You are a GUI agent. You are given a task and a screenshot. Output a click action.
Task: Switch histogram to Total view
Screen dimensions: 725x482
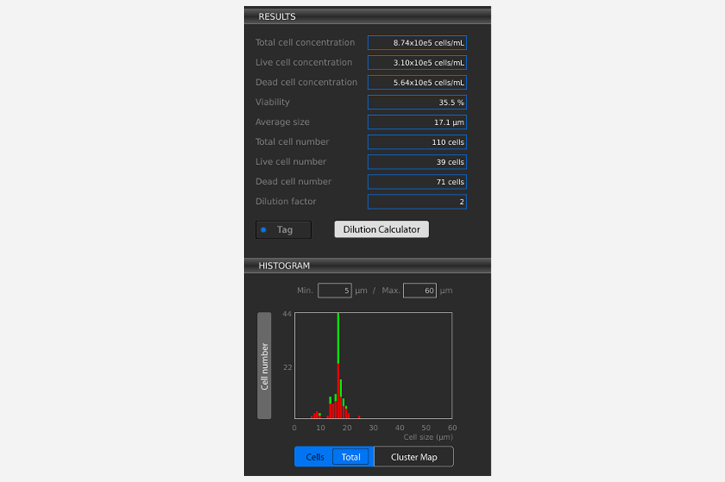(x=351, y=457)
